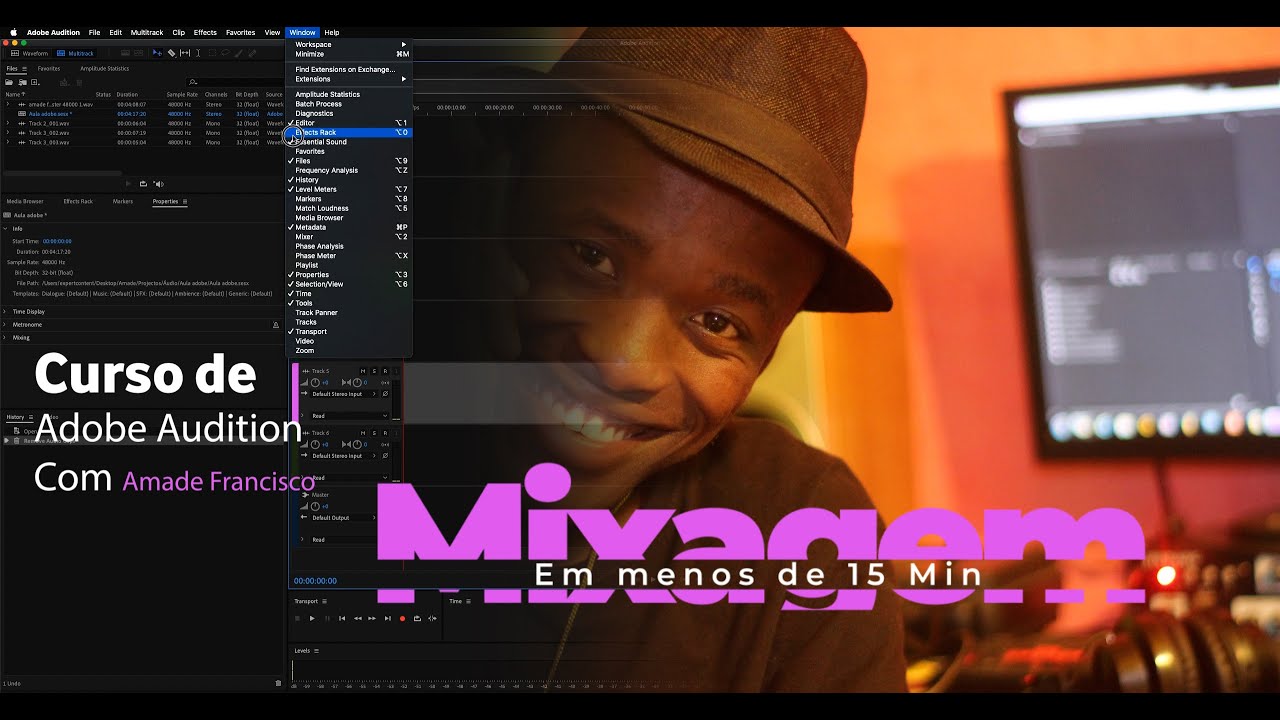Open Extensions submenu in Window menu
The width and height of the screenshot is (1280, 720).
(349, 79)
